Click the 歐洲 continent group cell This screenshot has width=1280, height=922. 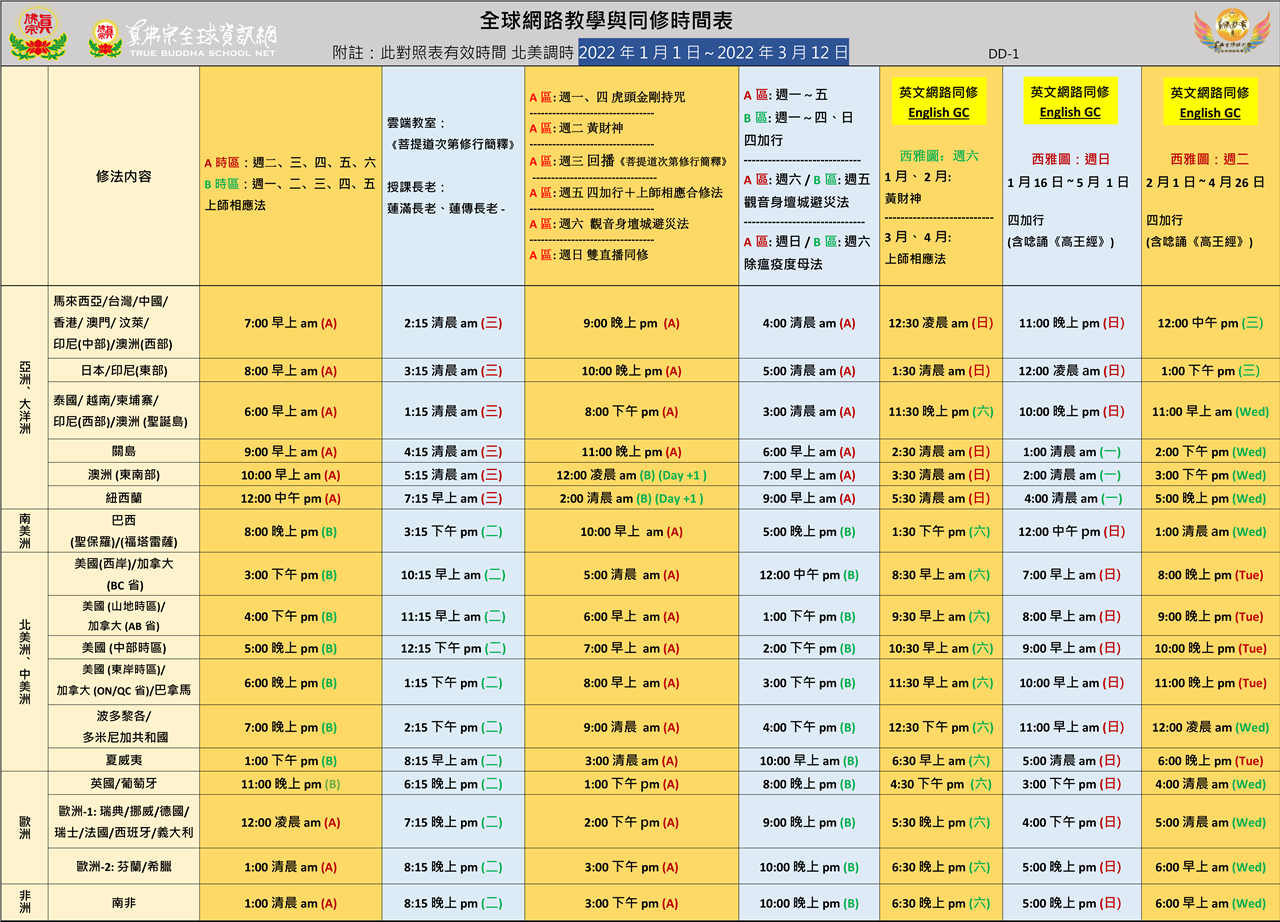(24, 827)
